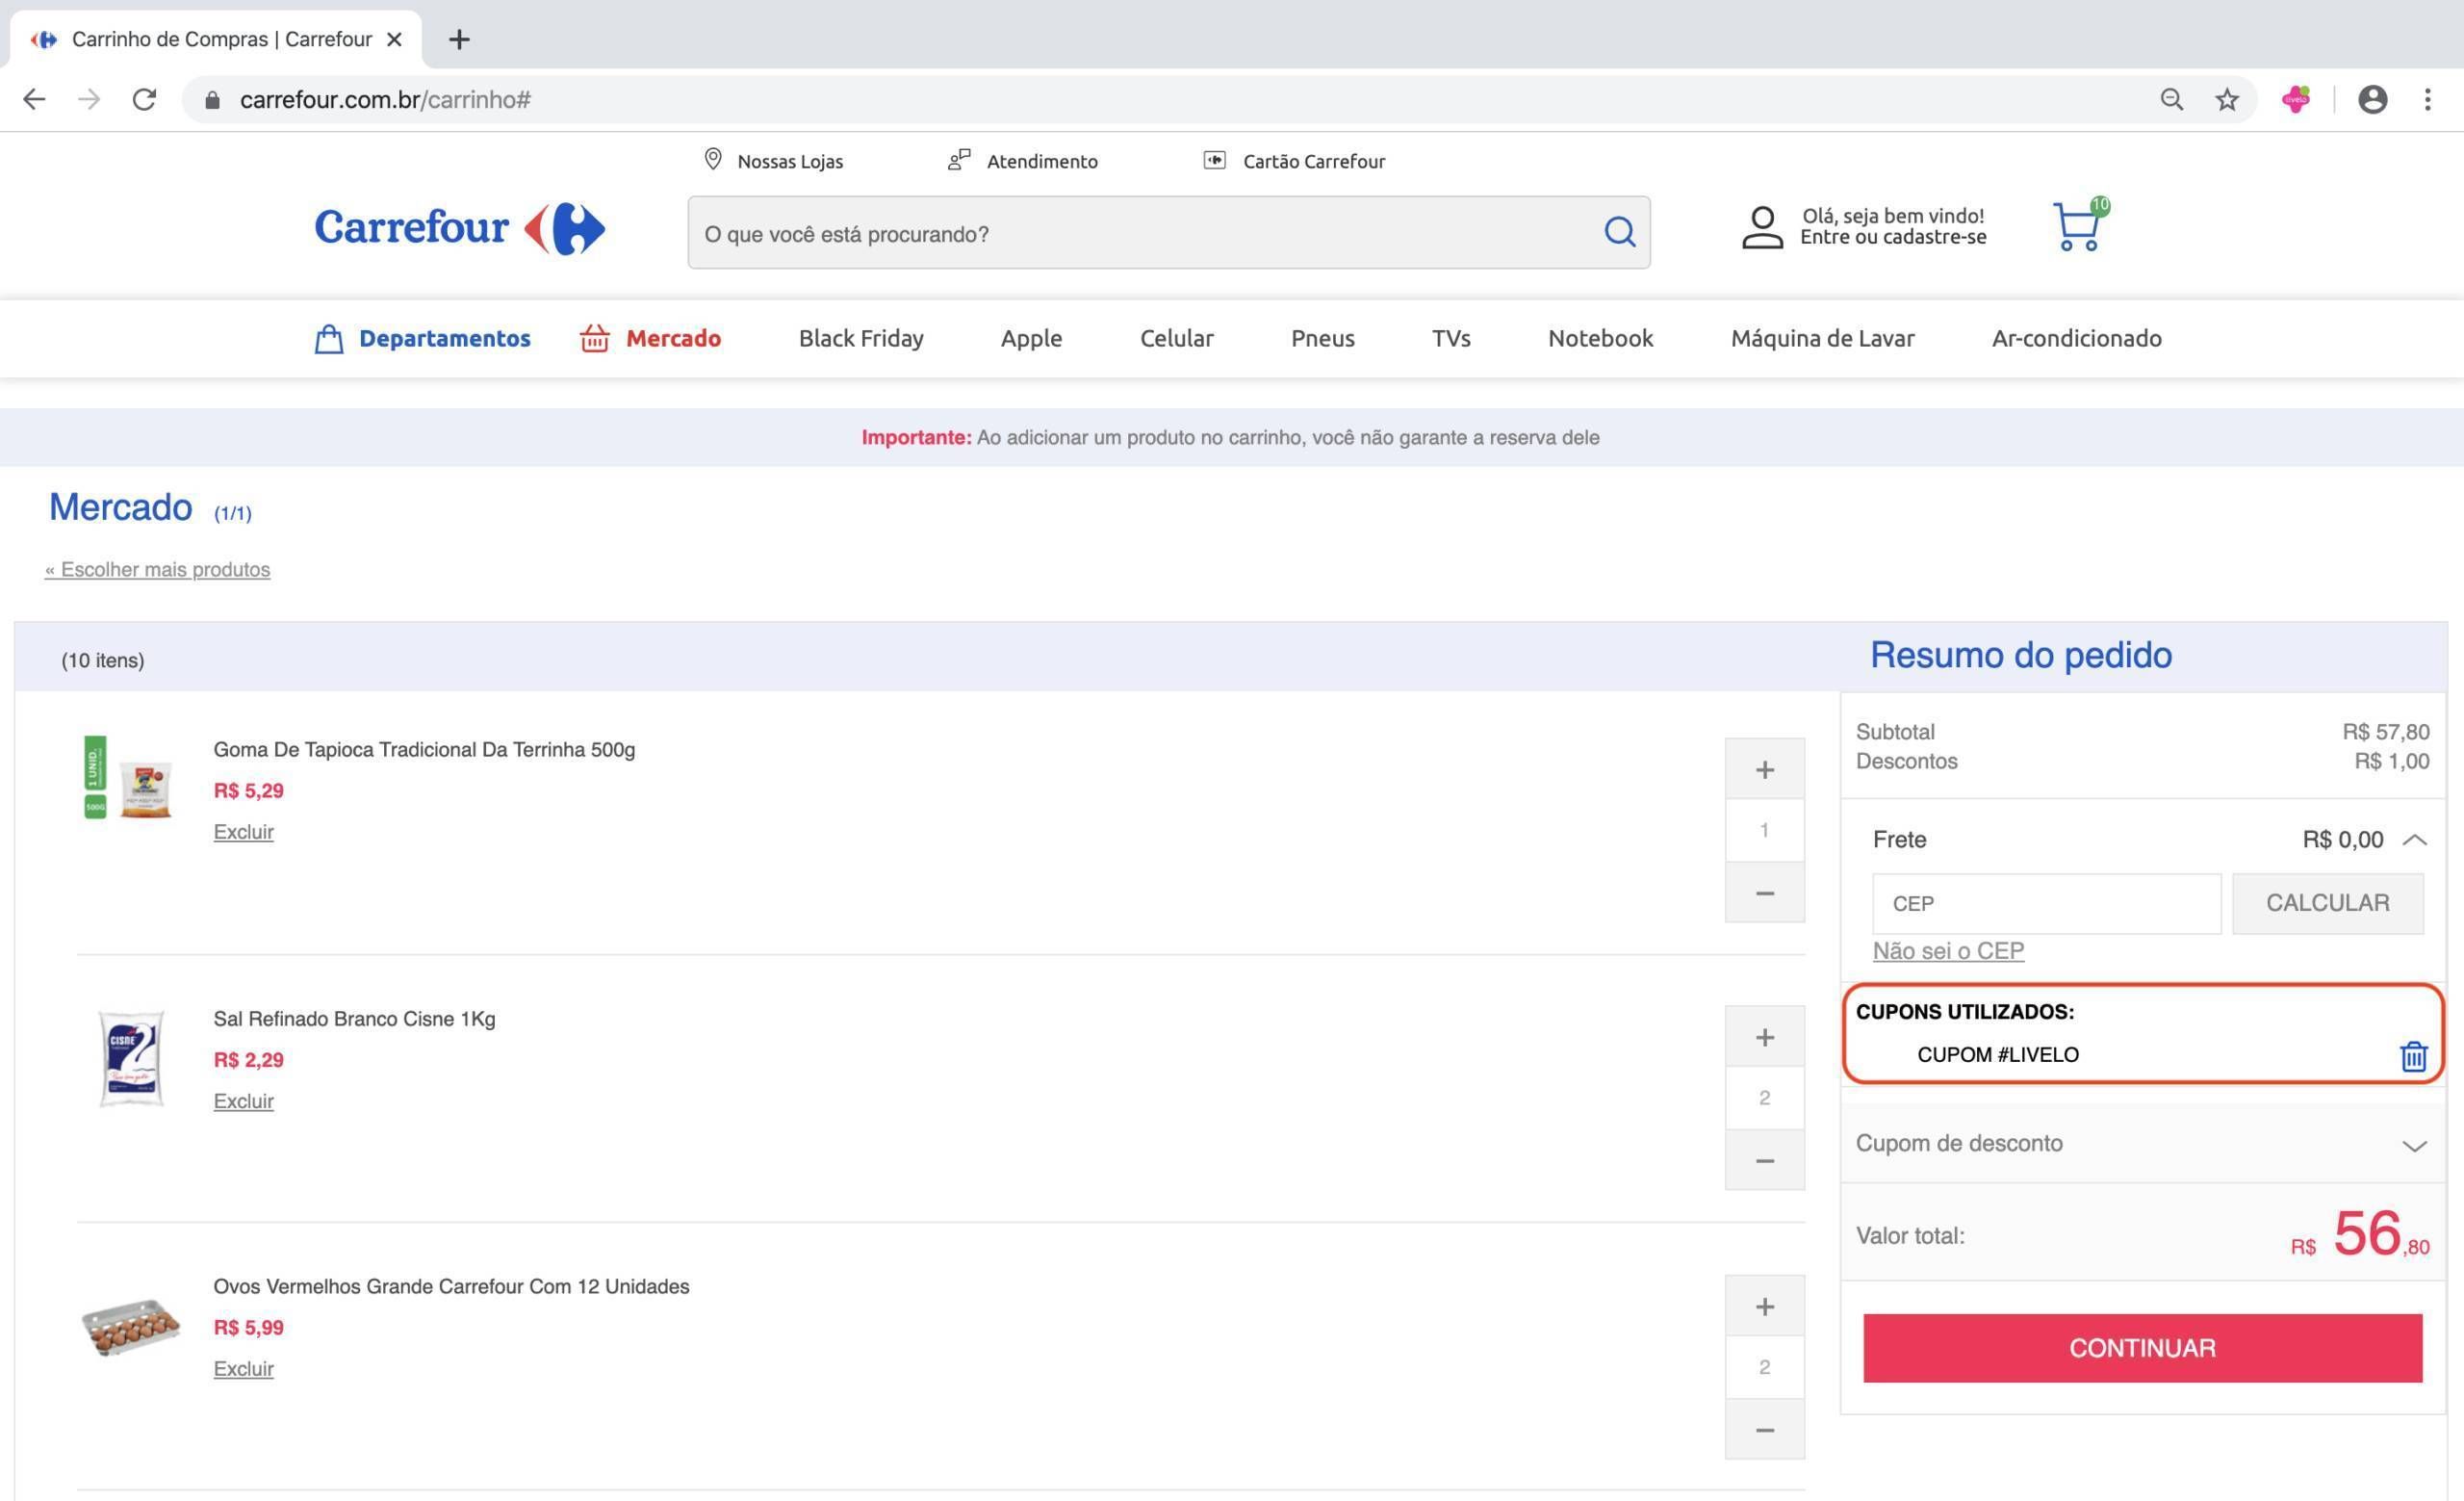2464x1501 pixels.
Task: Open a new browser tab
Action: tap(459, 39)
